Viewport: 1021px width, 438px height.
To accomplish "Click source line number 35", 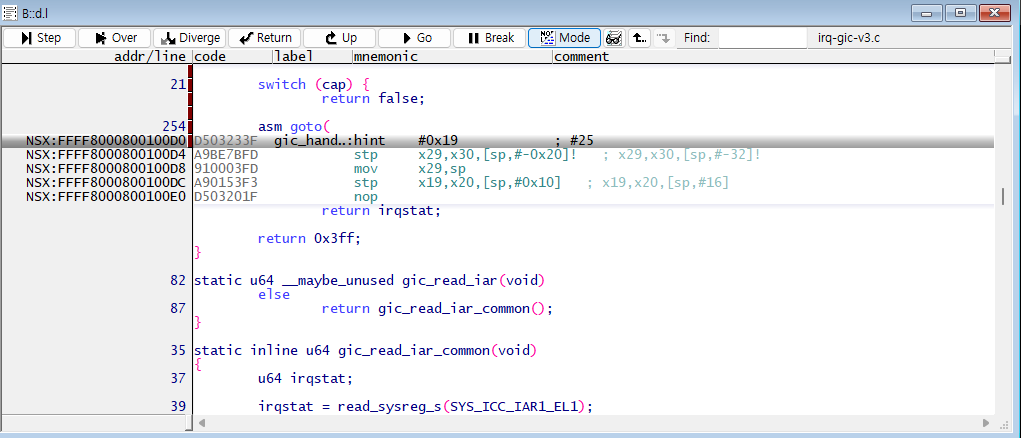I will [x=178, y=350].
